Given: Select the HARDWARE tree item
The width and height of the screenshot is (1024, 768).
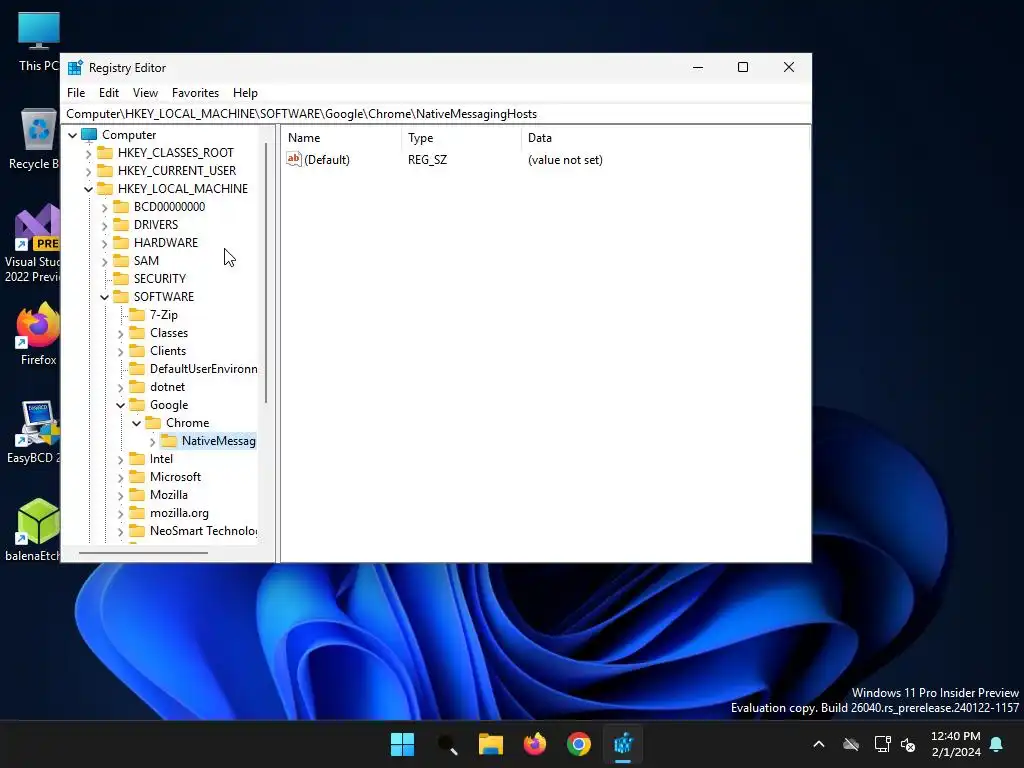Looking at the screenshot, I should [x=165, y=242].
